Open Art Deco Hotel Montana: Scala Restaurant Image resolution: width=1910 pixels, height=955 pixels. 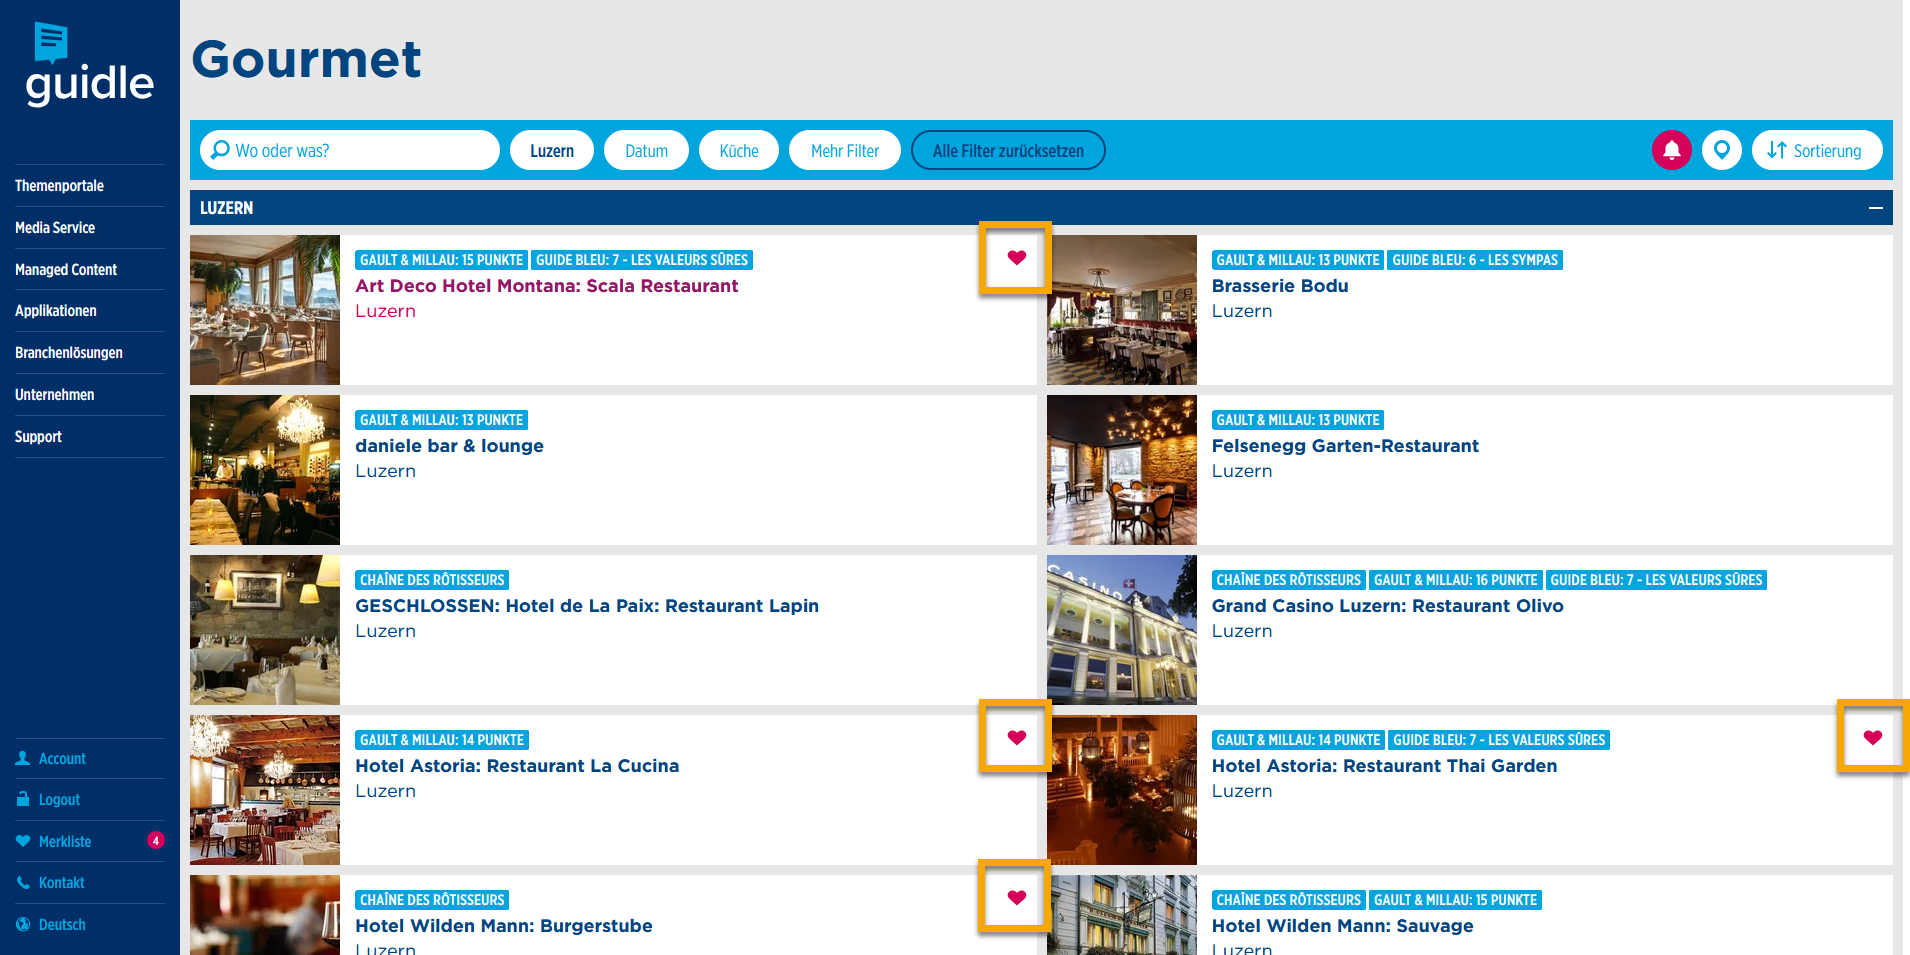pos(547,286)
